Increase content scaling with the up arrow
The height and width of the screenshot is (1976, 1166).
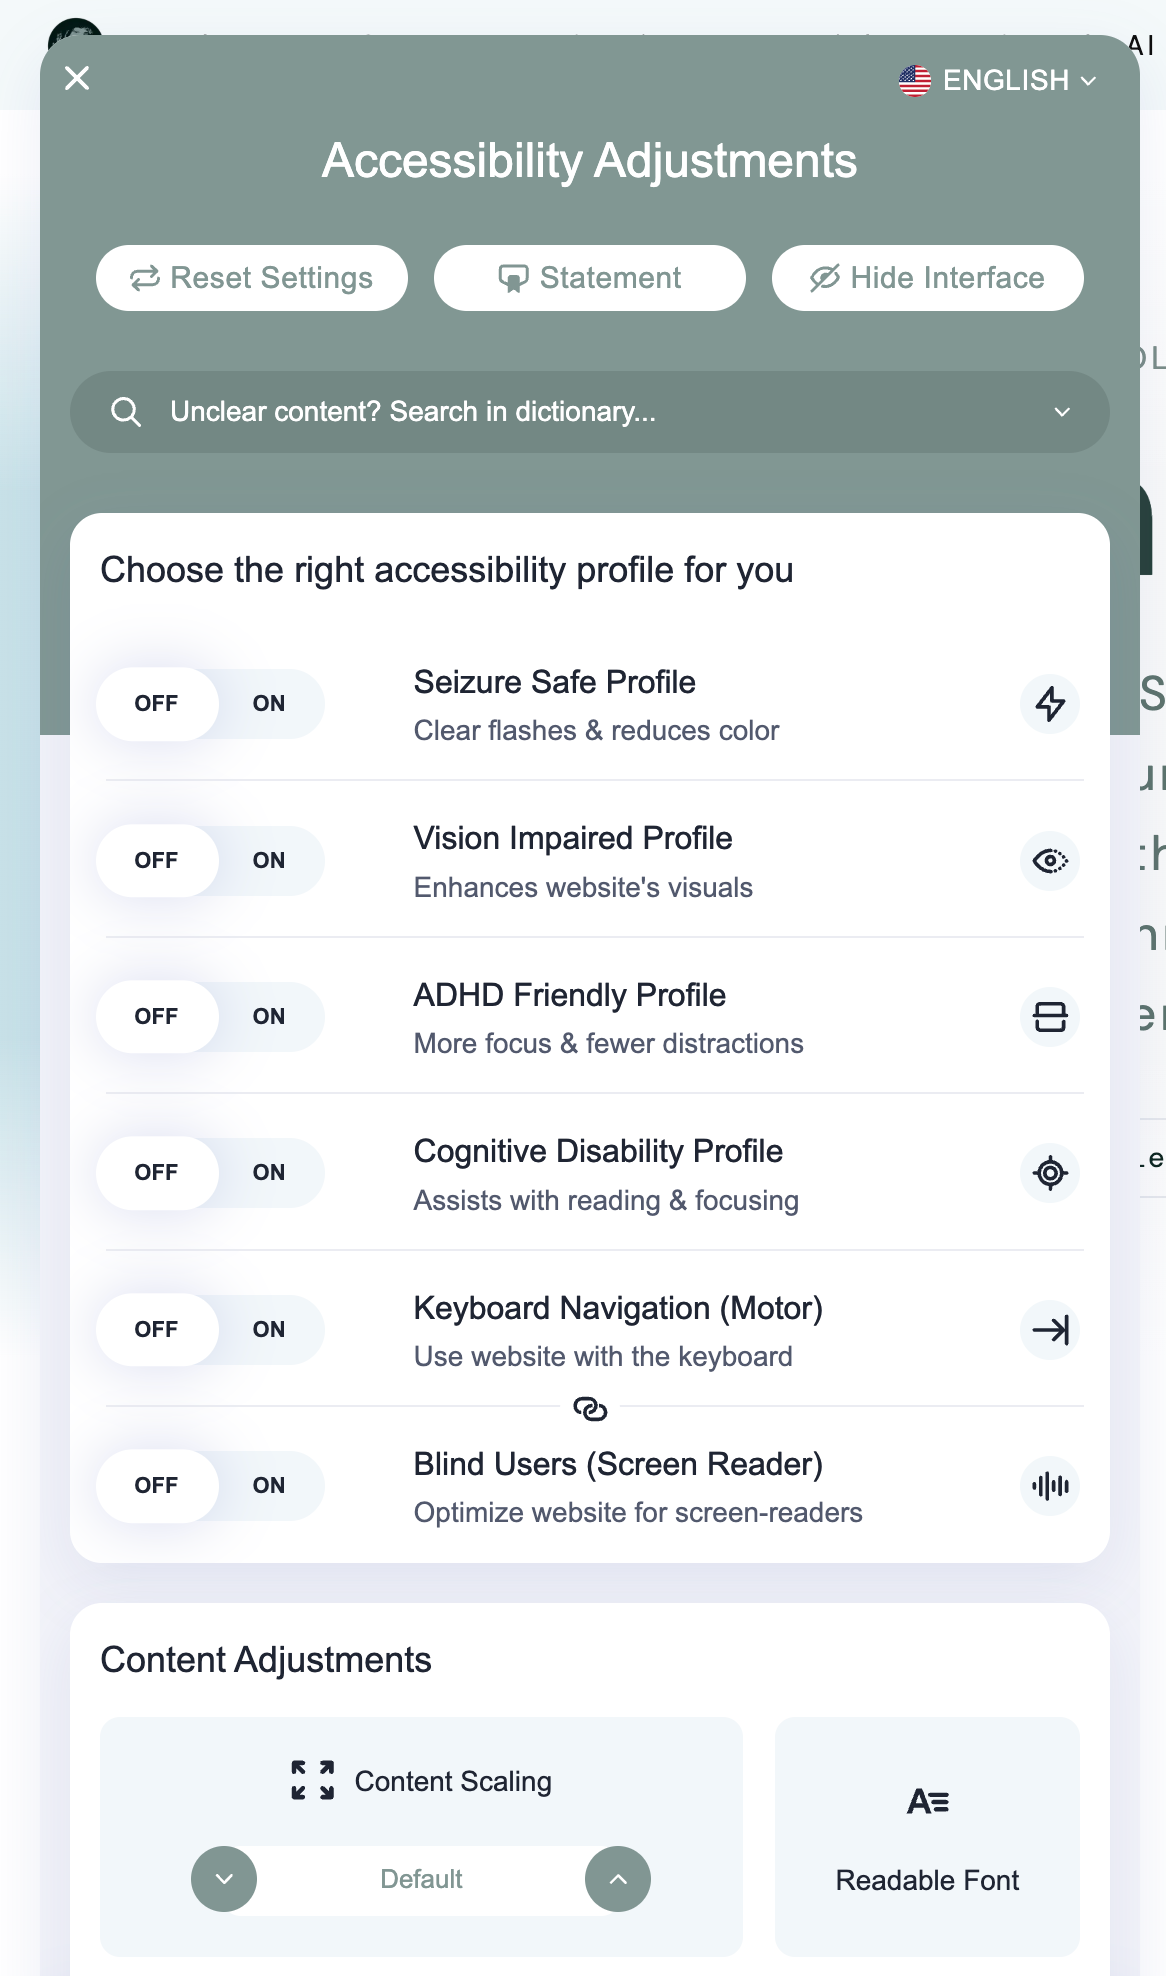click(x=618, y=1879)
